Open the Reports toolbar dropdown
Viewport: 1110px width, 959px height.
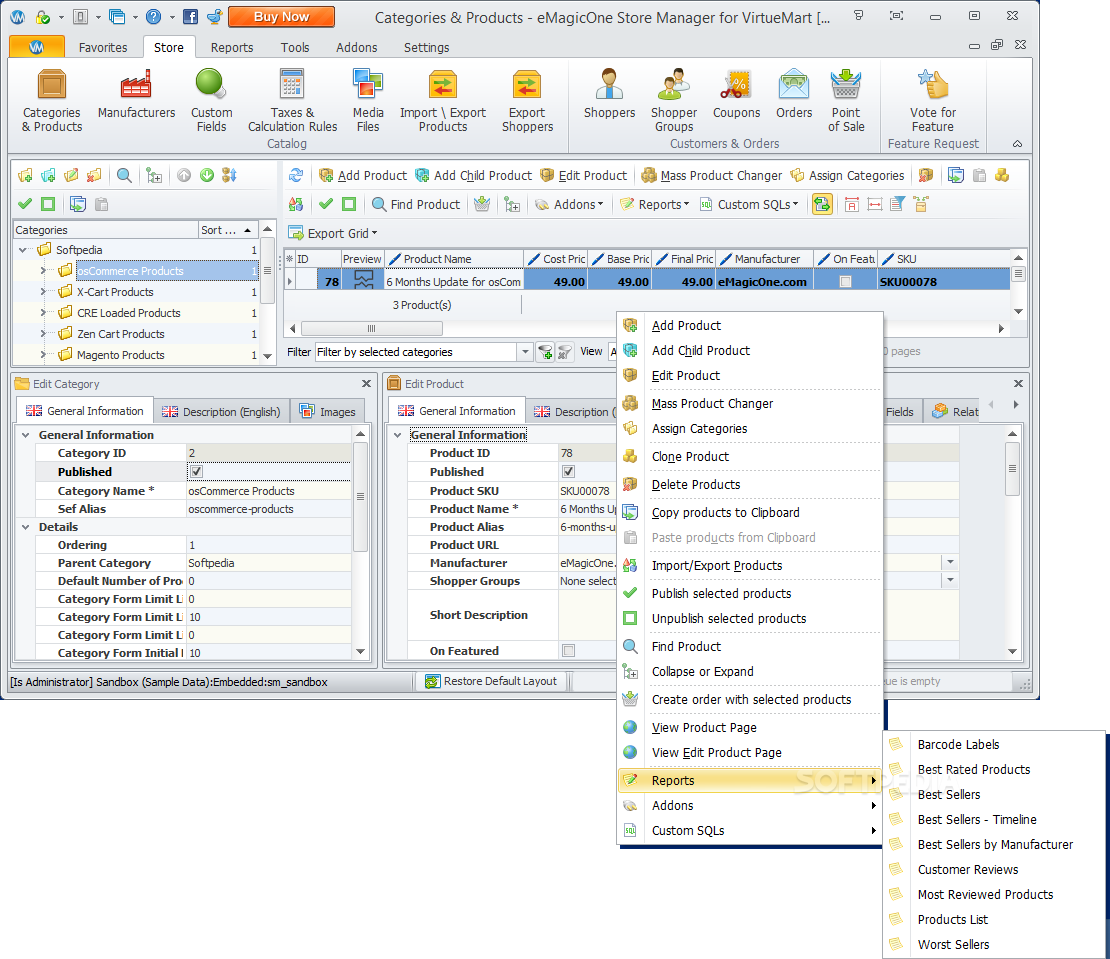[x=654, y=205]
